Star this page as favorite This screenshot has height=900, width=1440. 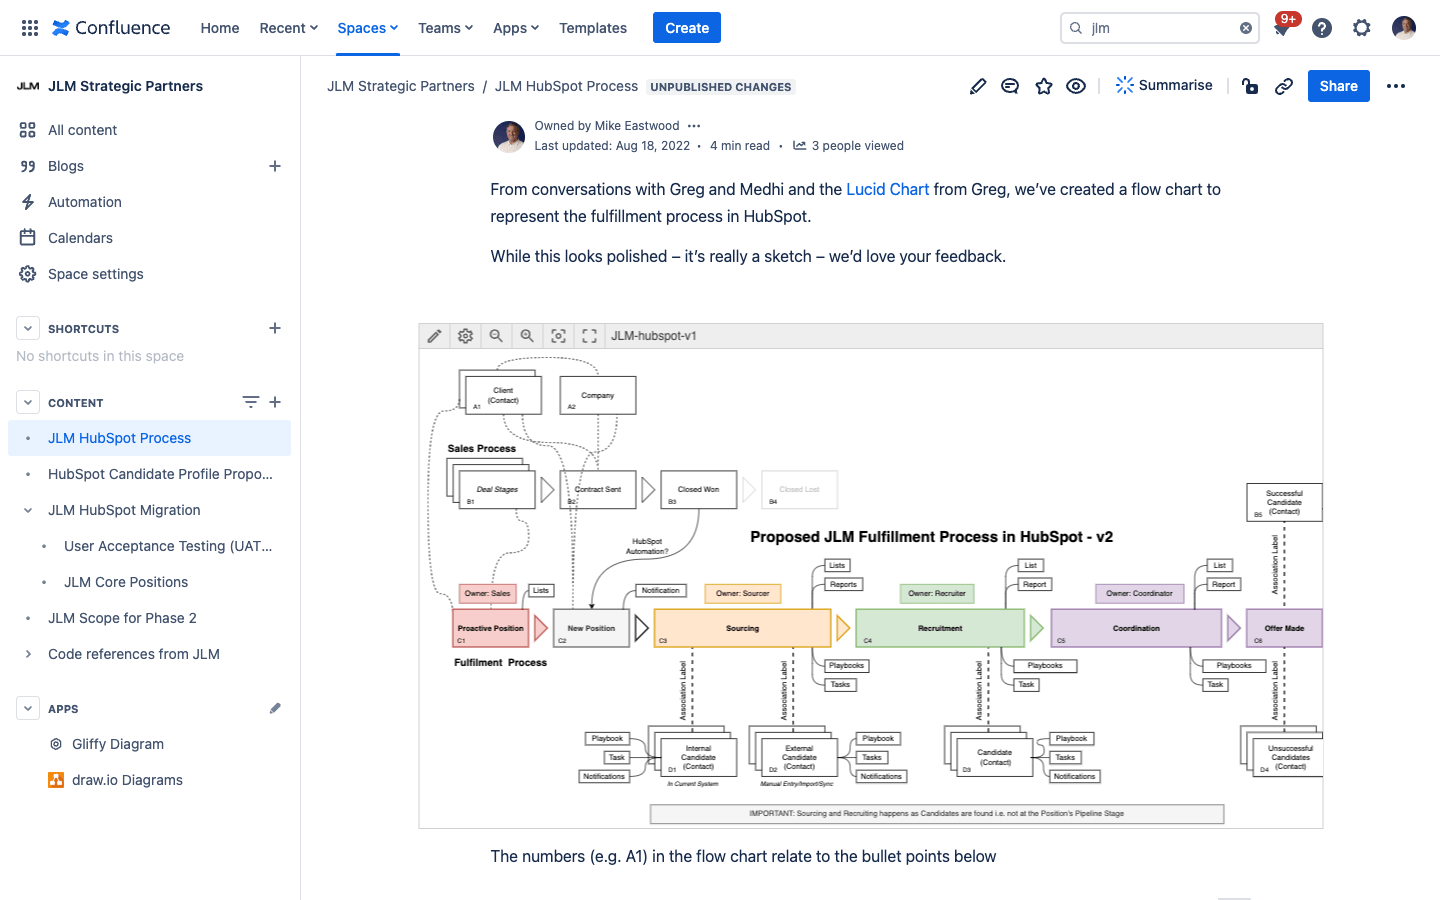[1044, 86]
